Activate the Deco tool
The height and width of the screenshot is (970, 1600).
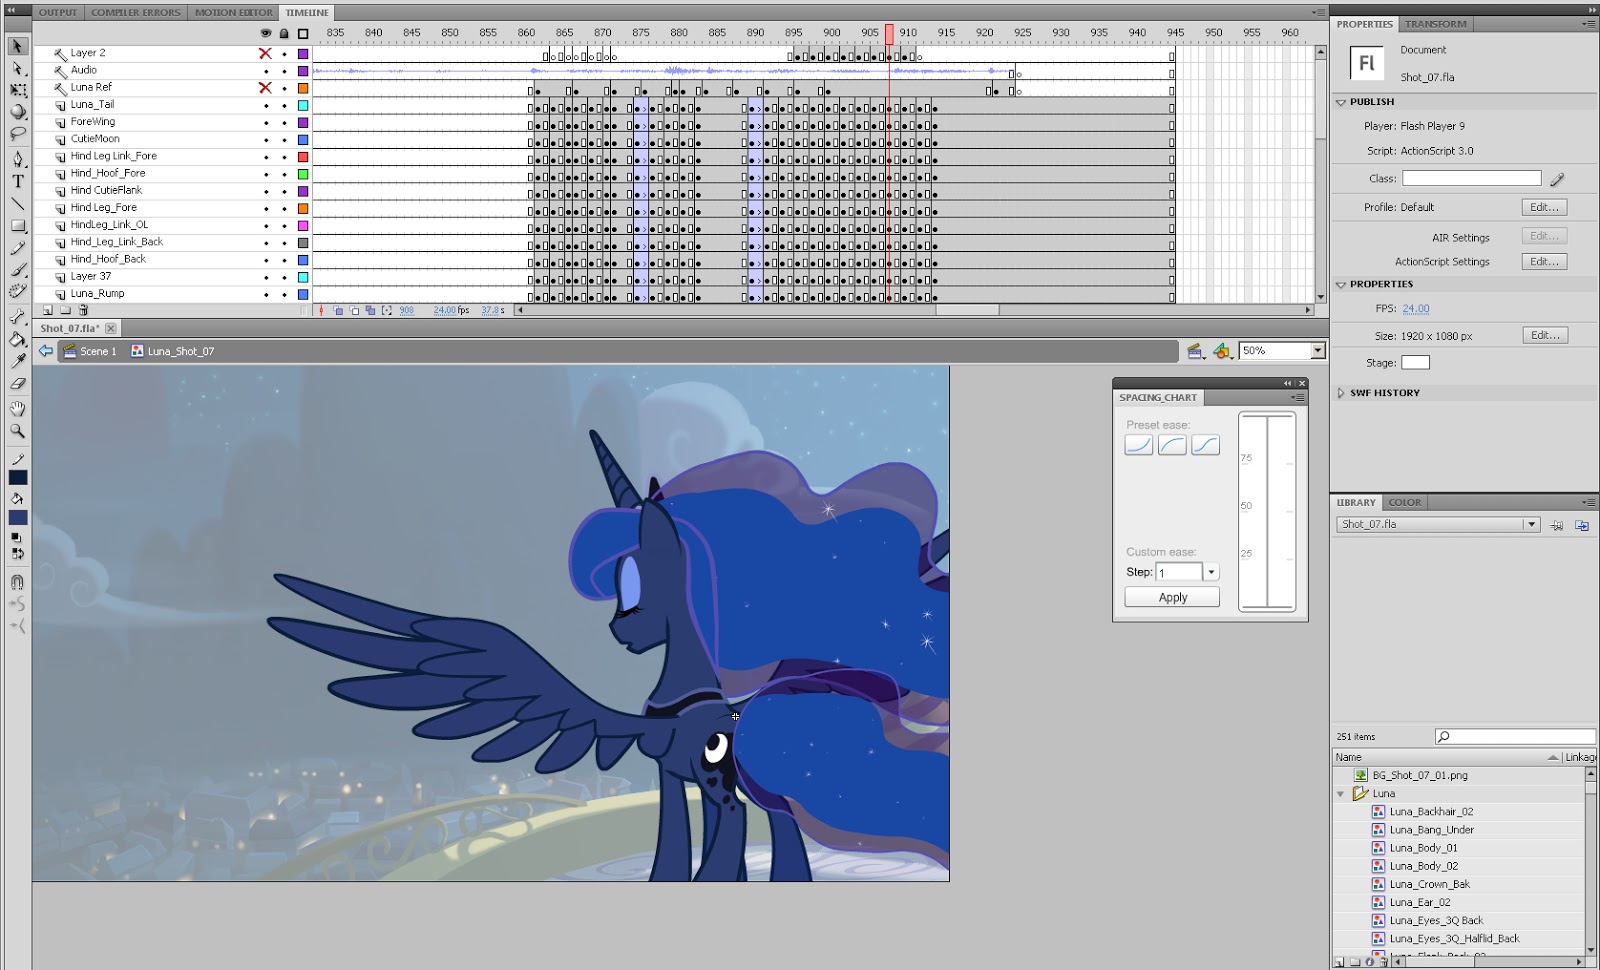(x=17, y=292)
